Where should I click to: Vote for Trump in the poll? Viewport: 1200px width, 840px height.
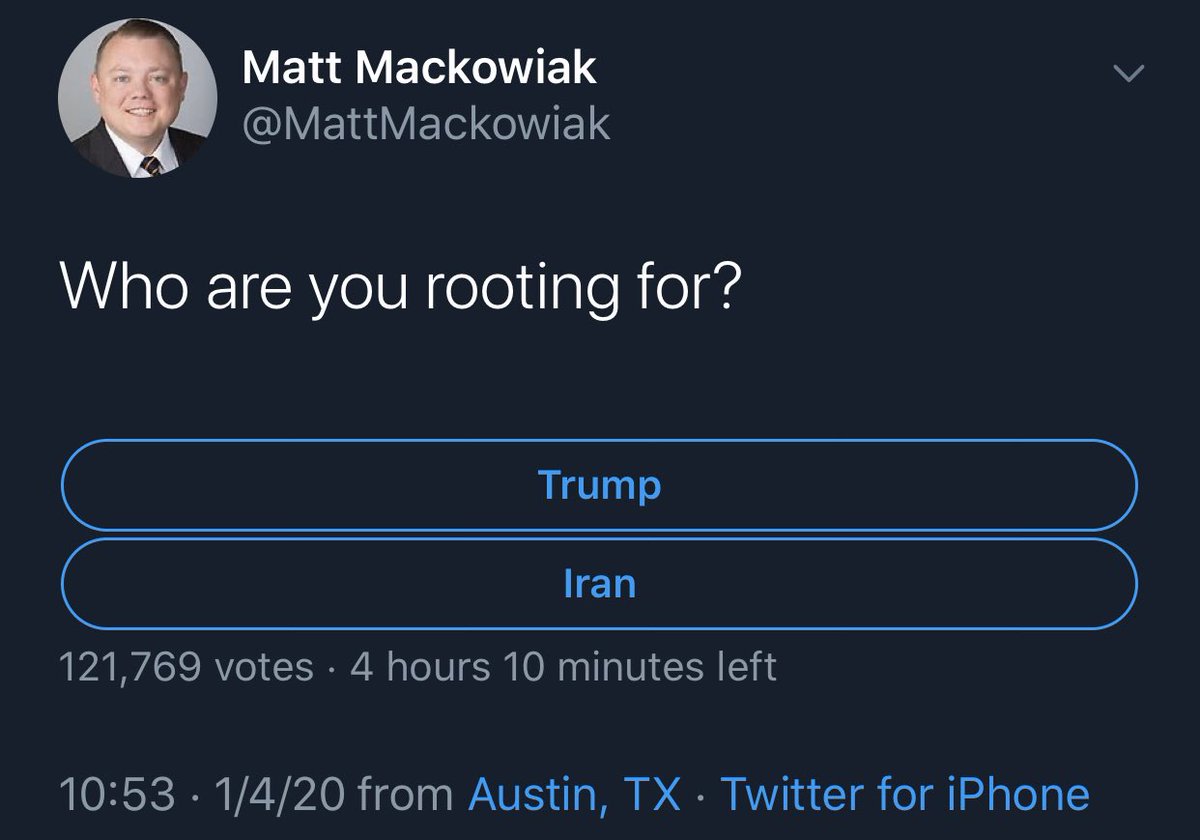[599, 485]
